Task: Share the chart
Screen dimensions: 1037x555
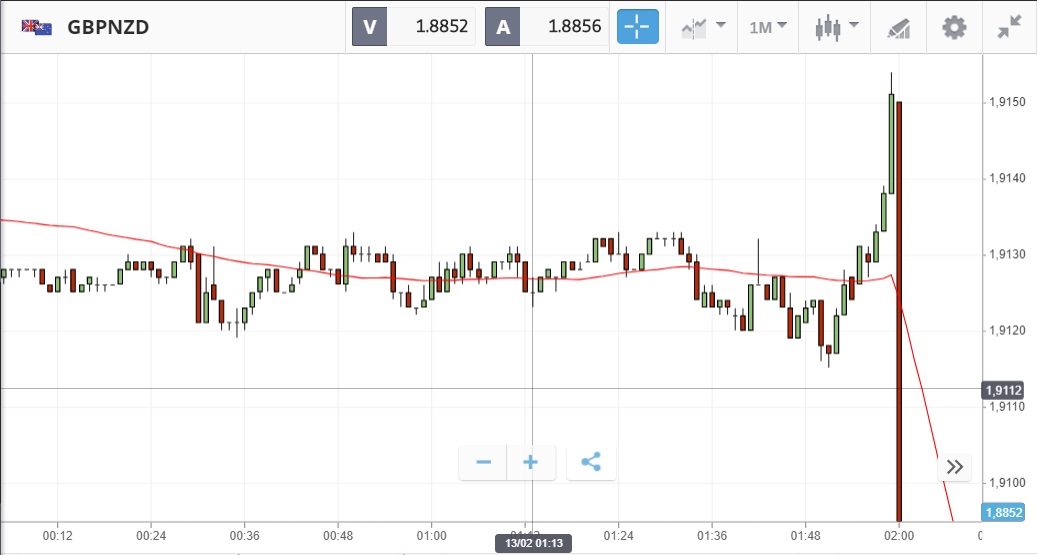Action: [591, 462]
